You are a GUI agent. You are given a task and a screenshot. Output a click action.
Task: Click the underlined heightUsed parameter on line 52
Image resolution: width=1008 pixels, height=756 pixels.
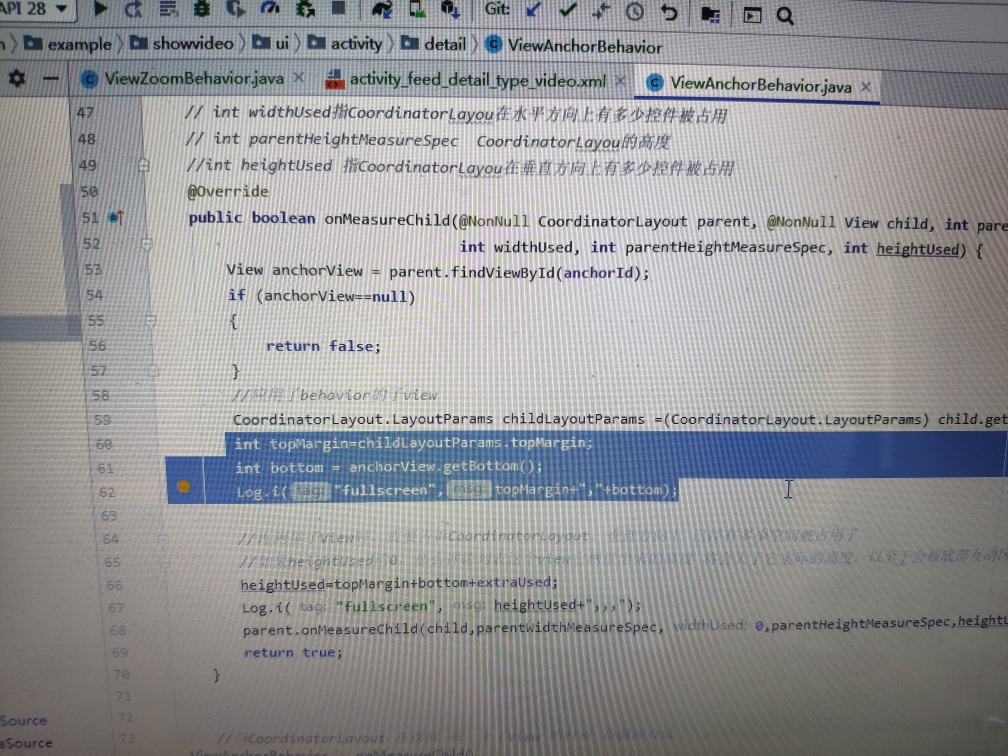pyautogui.click(x=917, y=249)
